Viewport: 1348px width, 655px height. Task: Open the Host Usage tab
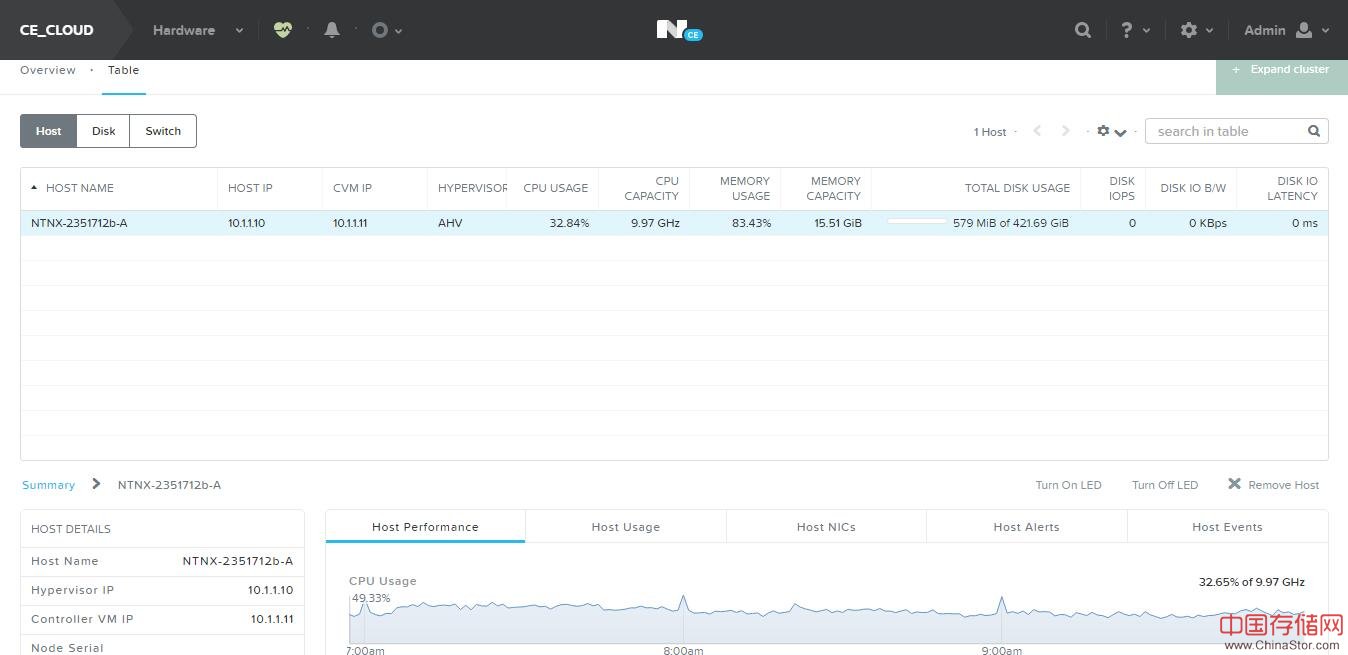pos(625,527)
